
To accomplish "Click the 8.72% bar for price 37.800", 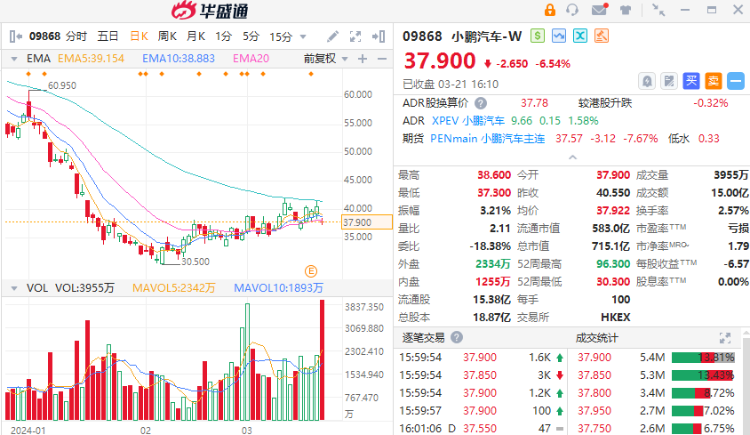I will tap(703, 393).
